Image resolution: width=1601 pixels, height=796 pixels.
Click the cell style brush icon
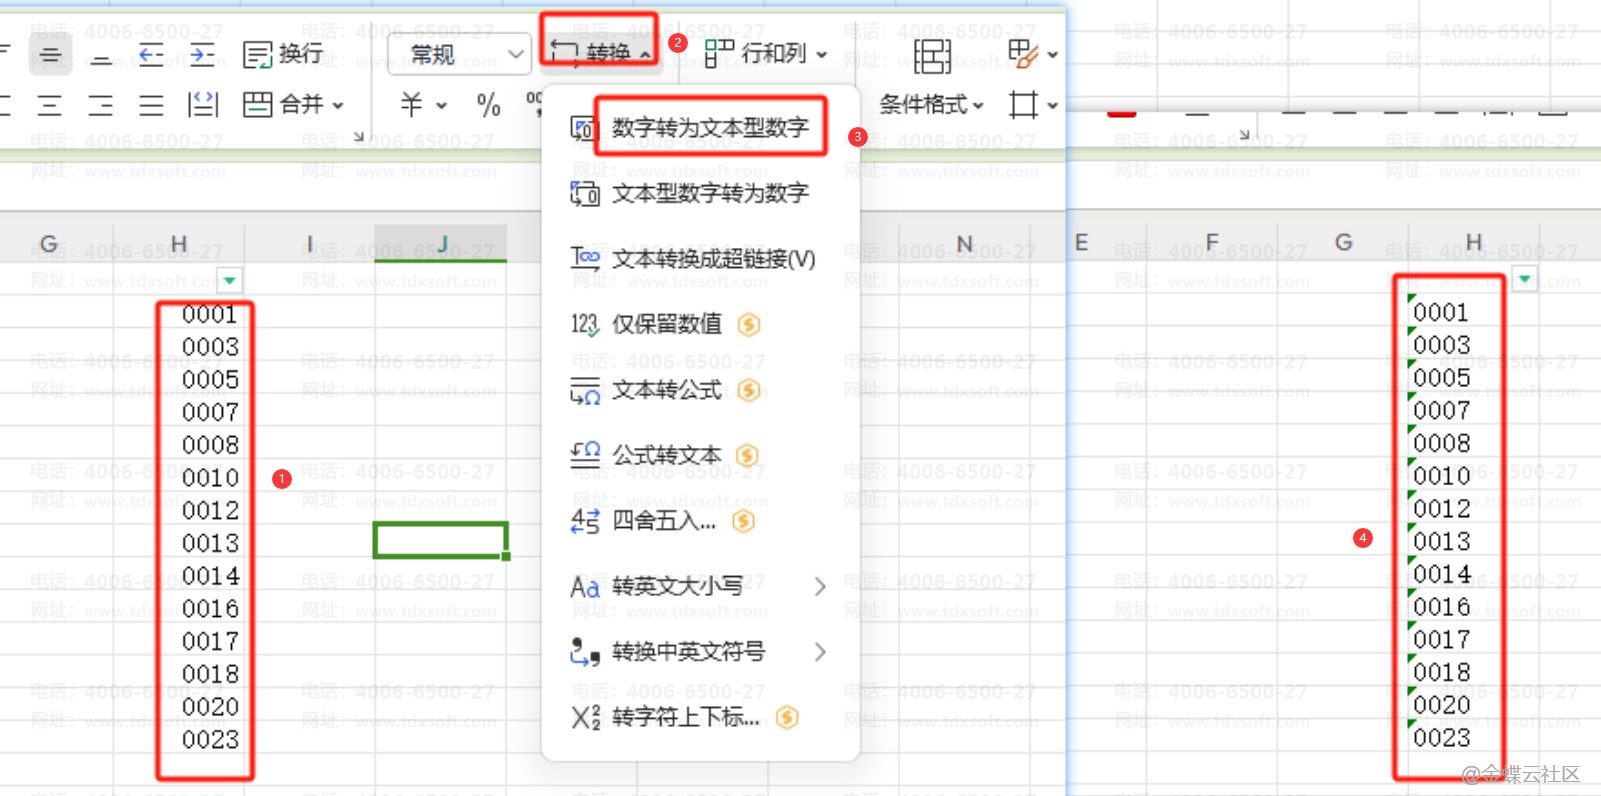pyautogui.click(x=1022, y=54)
